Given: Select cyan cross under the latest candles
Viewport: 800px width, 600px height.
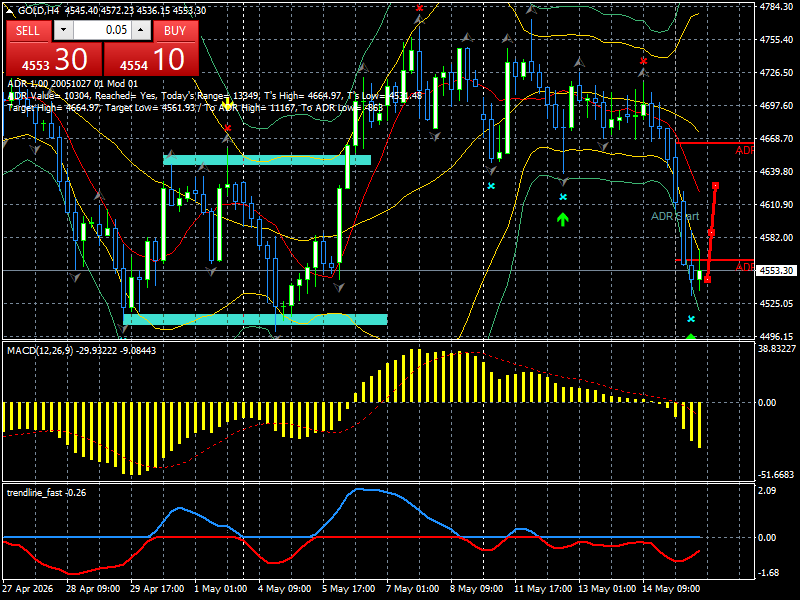Looking at the screenshot, I should 691,319.
